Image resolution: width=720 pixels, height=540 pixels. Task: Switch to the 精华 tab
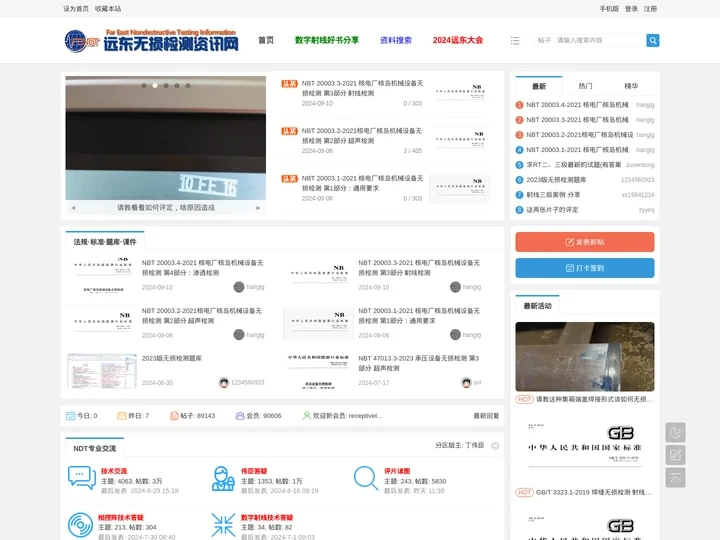(x=631, y=86)
